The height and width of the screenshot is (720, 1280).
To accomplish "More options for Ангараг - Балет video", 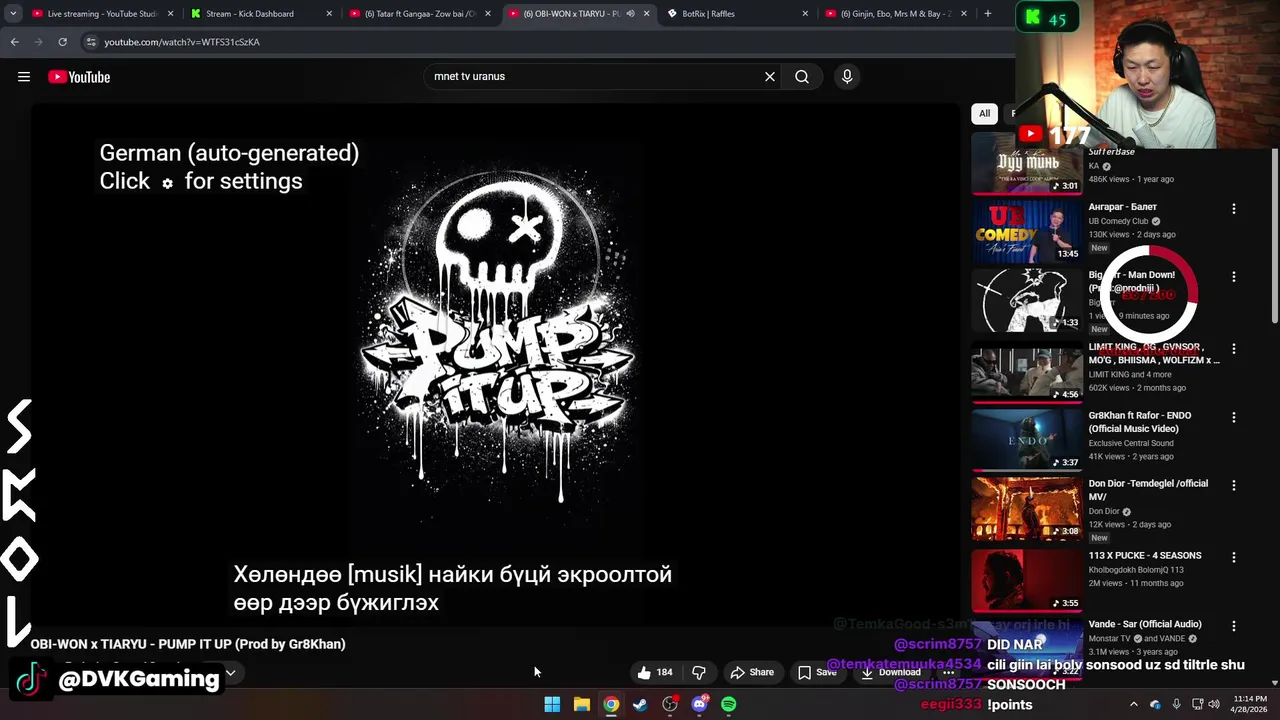I will (1234, 209).
